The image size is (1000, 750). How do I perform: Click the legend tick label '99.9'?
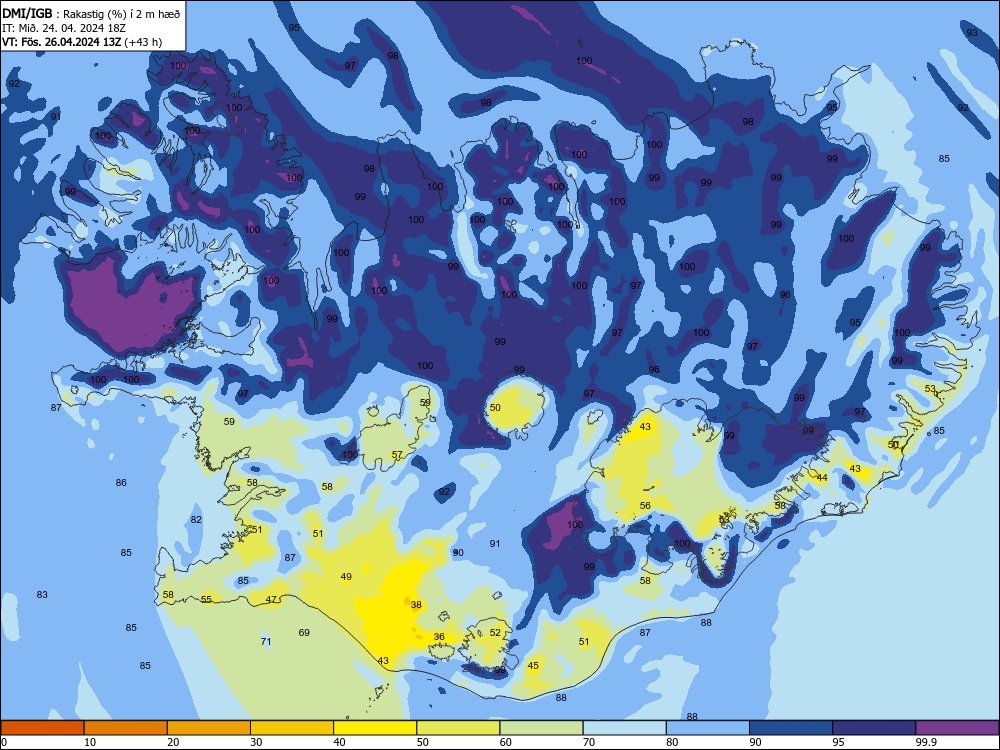(925, 742)
